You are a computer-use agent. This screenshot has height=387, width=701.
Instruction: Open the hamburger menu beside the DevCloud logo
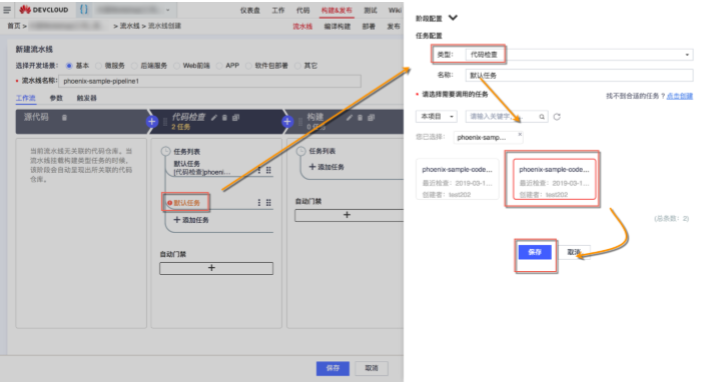click(x=7, y=9)
